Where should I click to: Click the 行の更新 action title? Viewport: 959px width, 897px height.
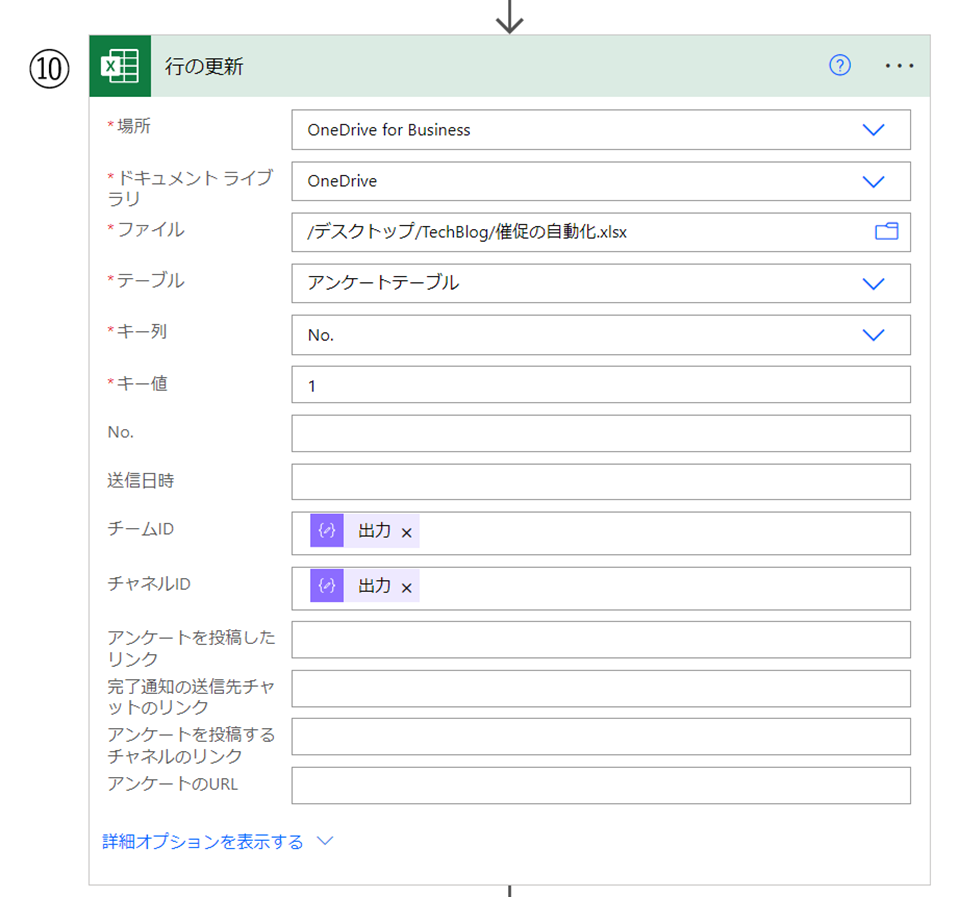point(204,66)
